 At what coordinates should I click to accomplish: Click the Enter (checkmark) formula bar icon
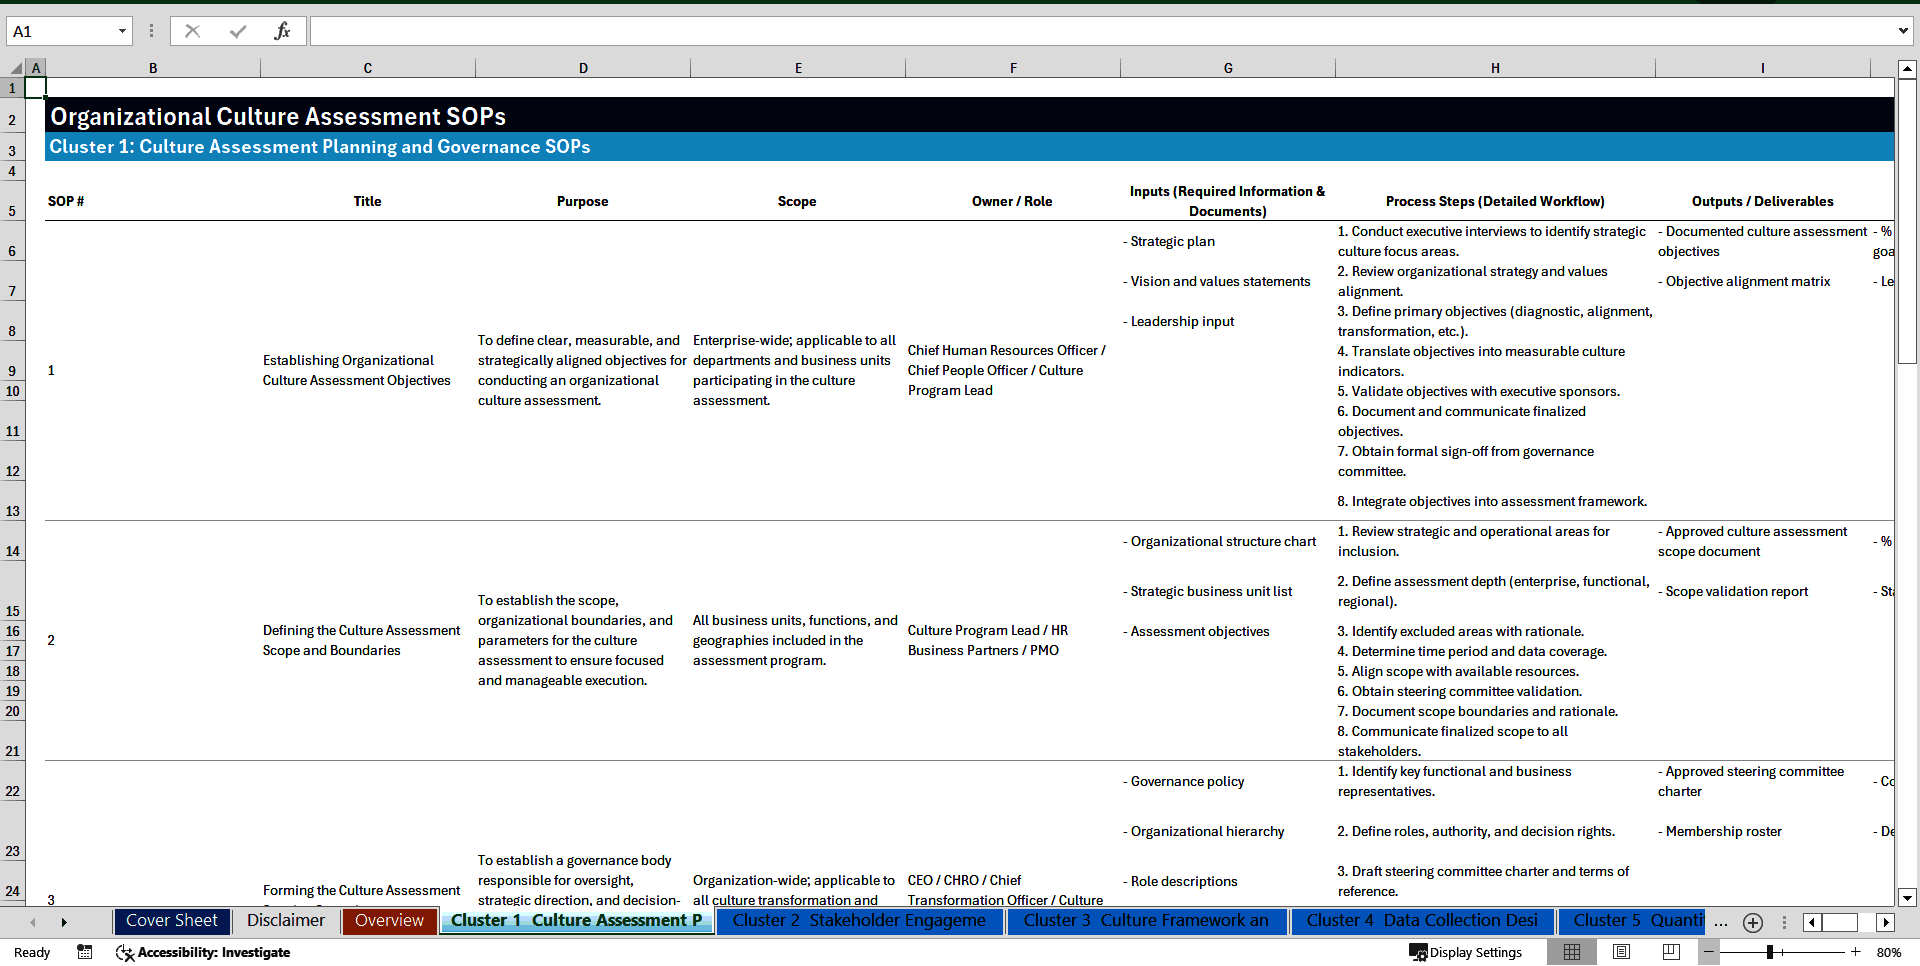point(237,30)
